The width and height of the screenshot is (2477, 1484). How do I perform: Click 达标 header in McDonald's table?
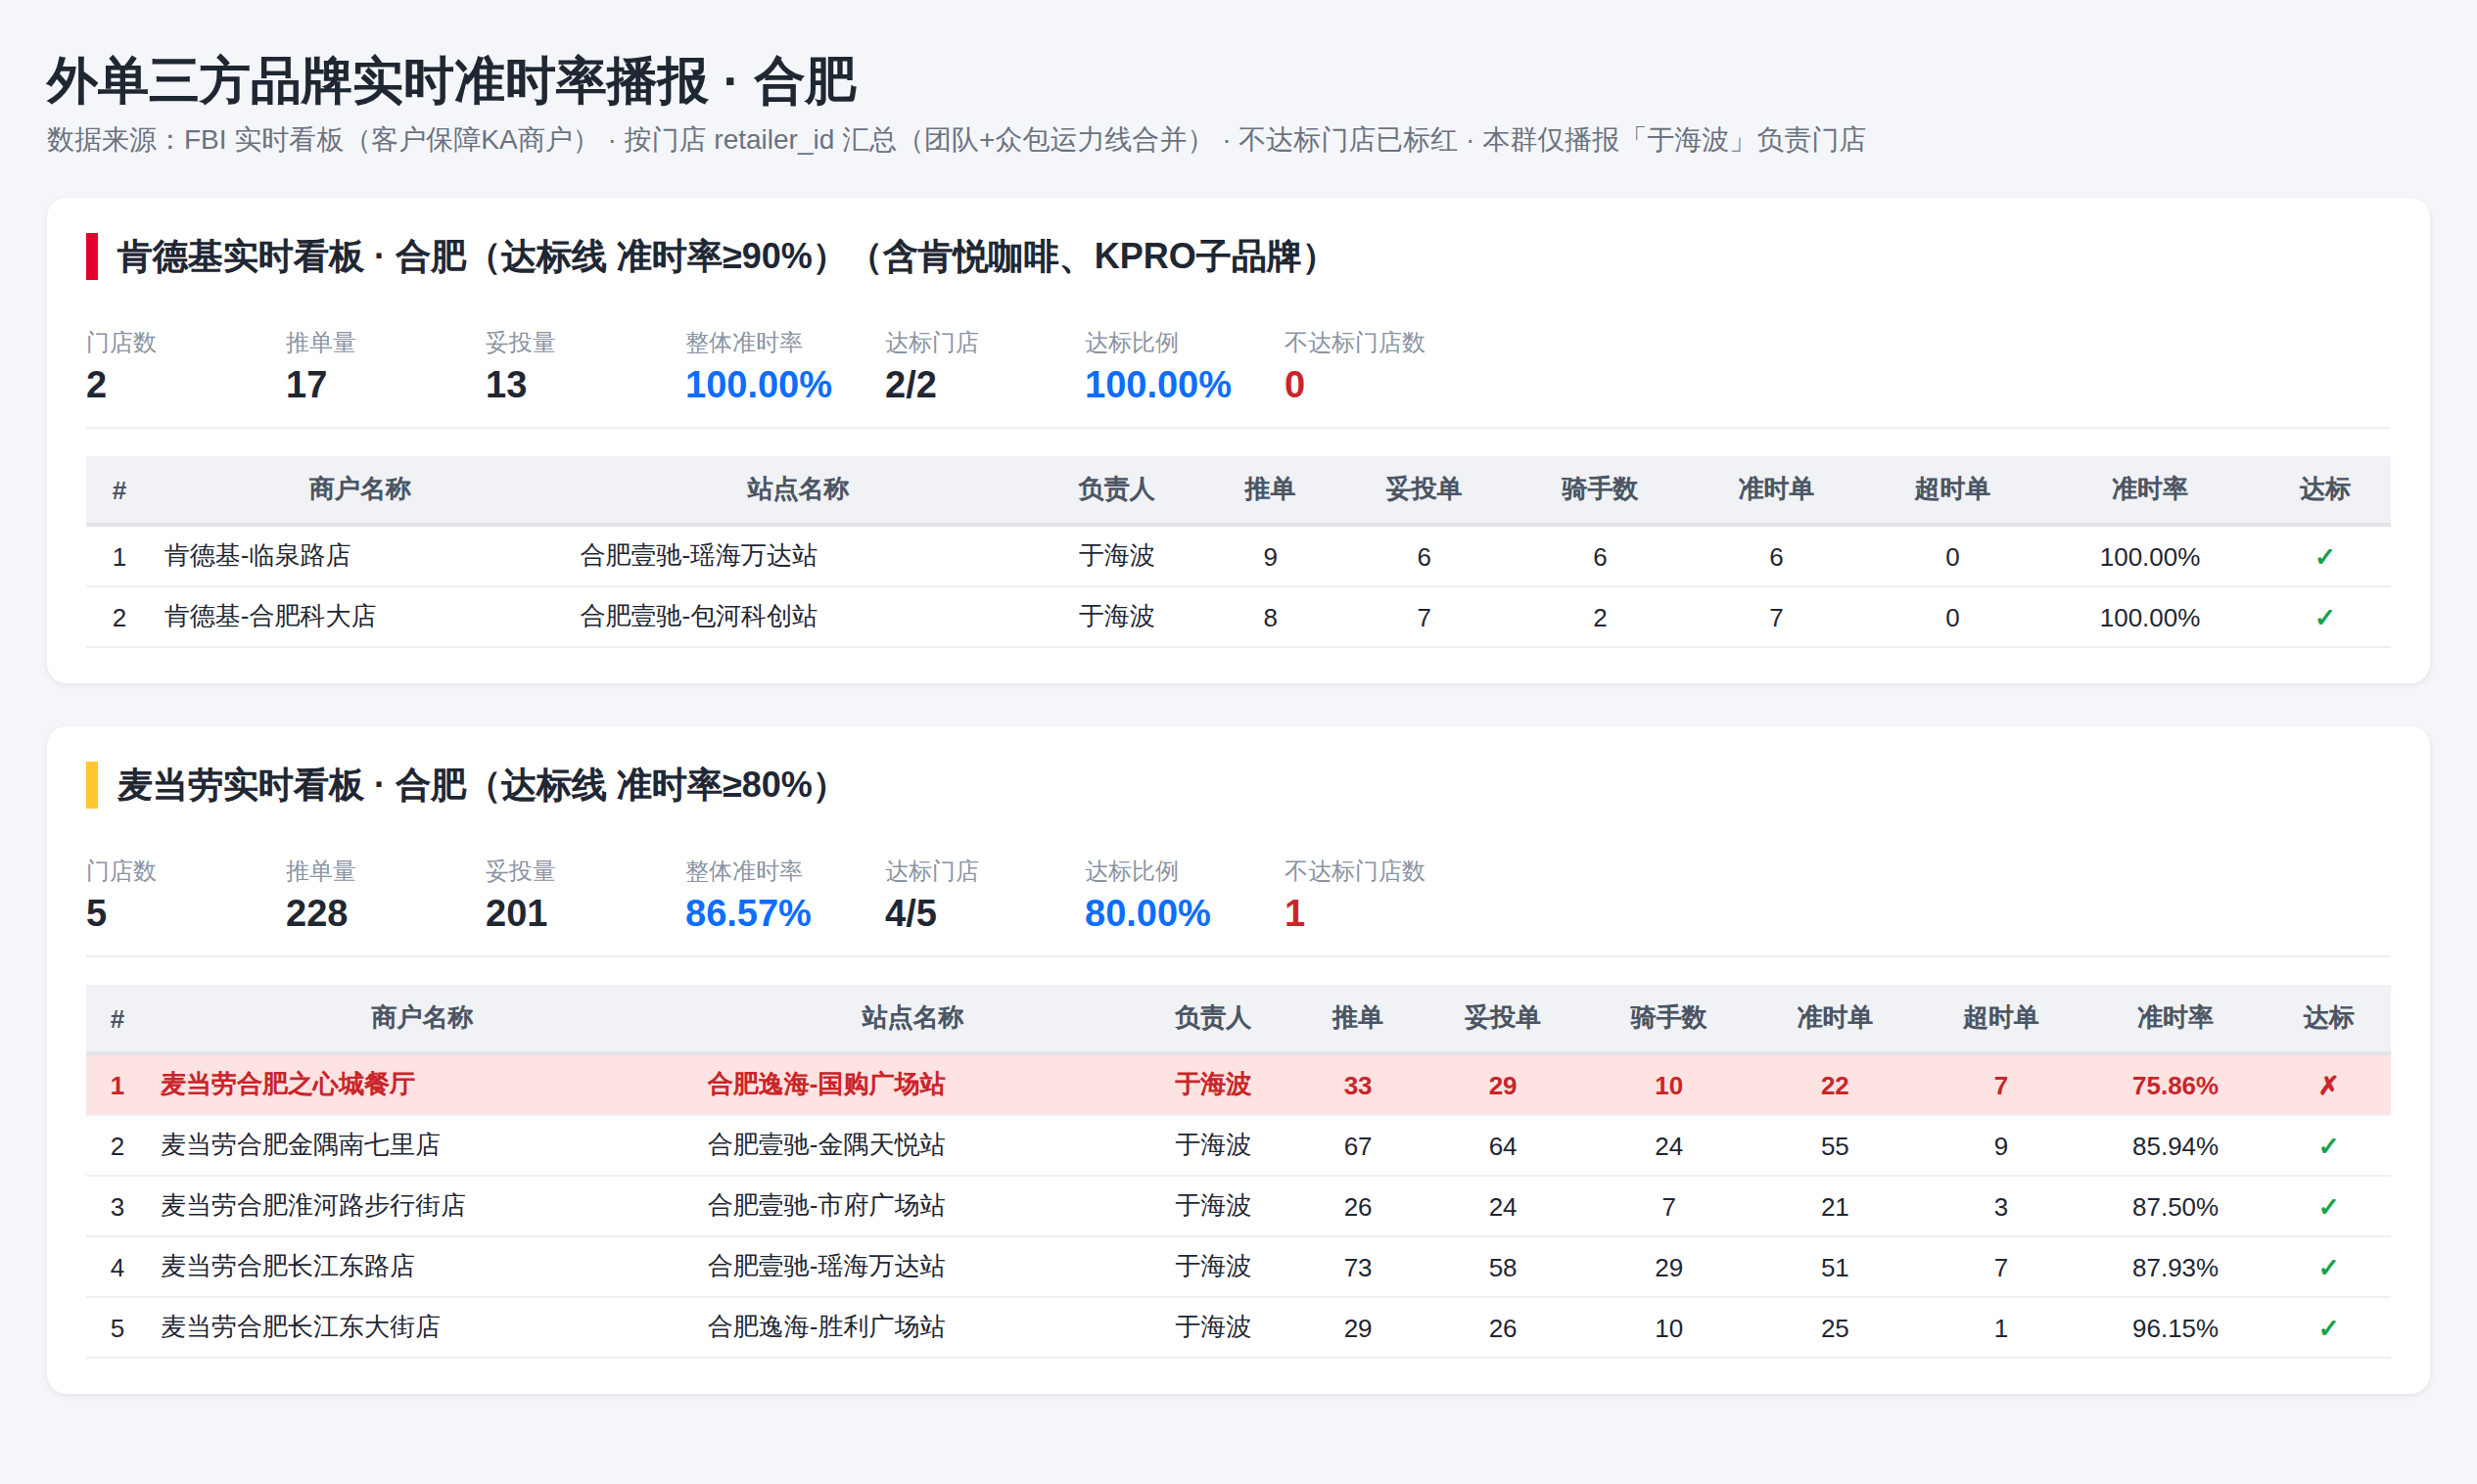(x=2328, y=1018)
